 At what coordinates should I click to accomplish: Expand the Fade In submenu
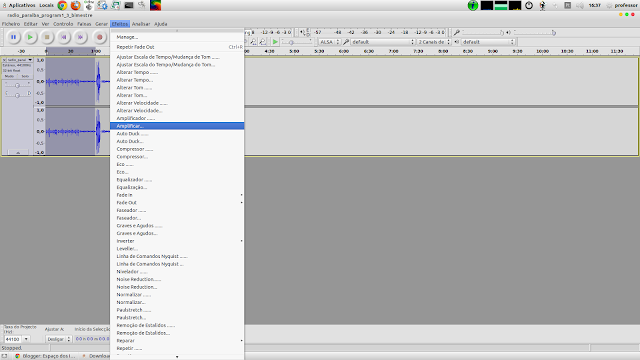(177, 195)
